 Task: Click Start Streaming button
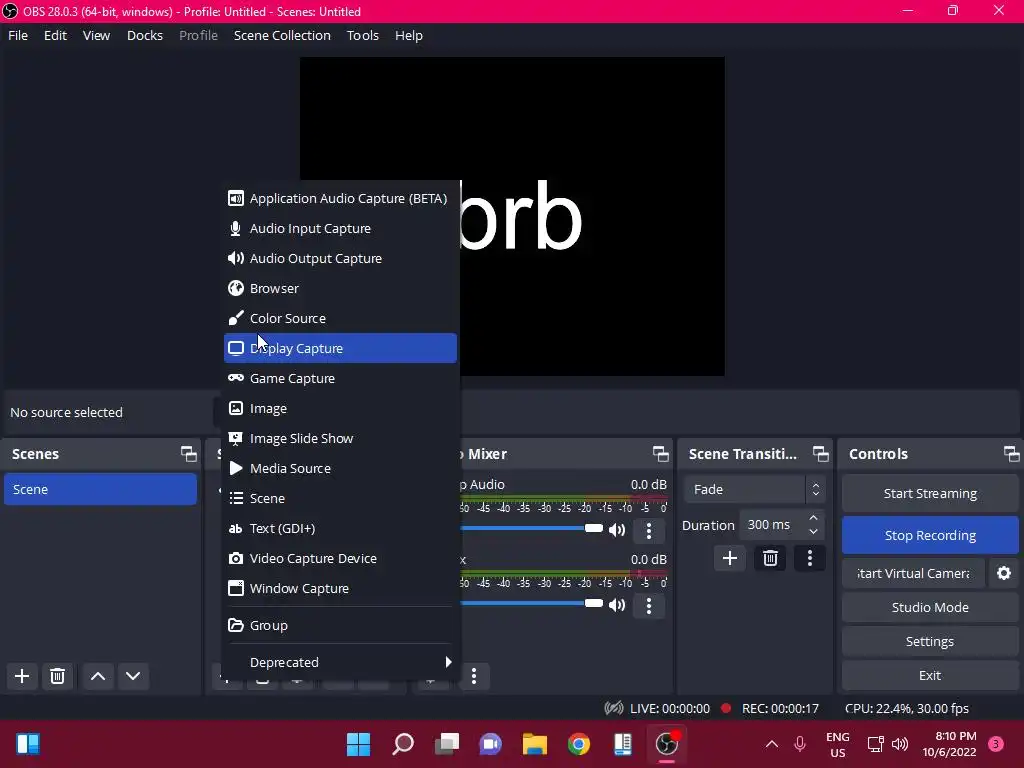[930, 494]
